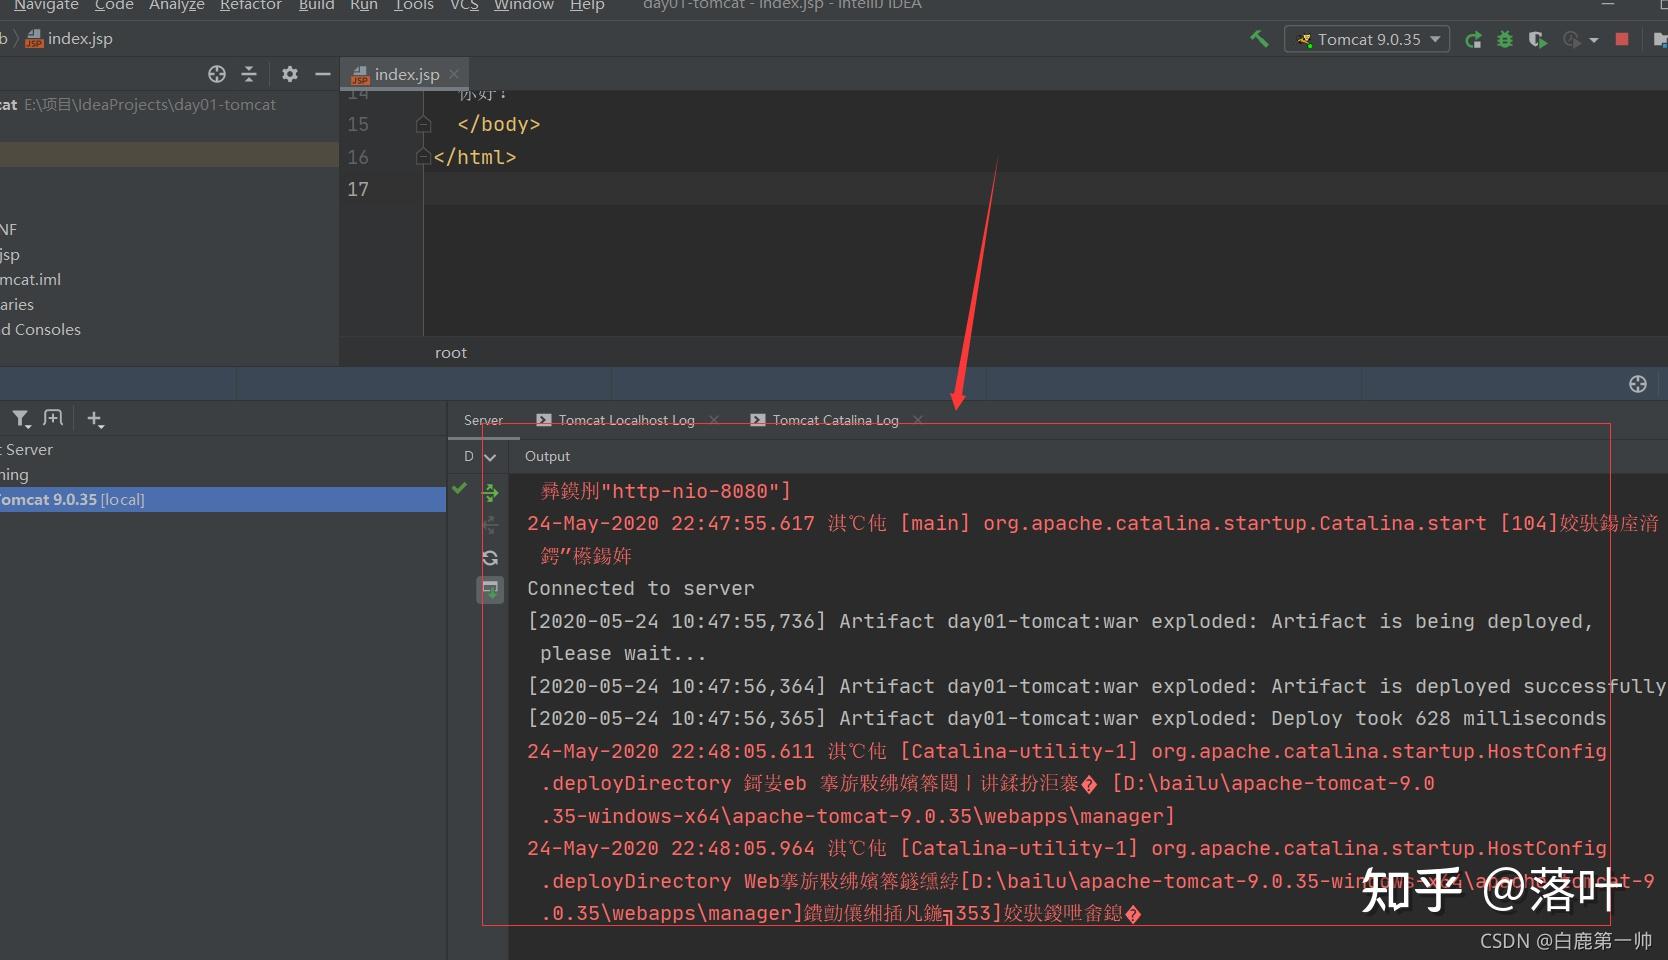Click the Collapse All icon in Project panel
The height and width of the screenshot is (960, 1668).
[249, 74]
